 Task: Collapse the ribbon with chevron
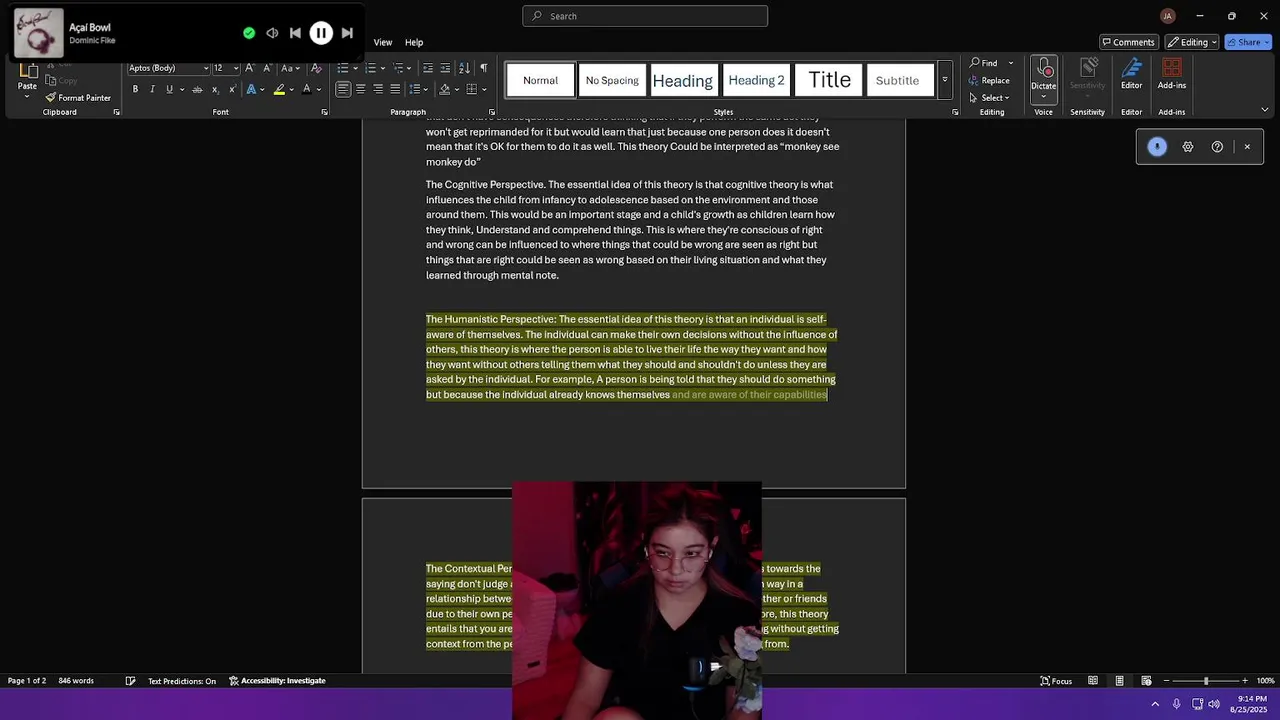1265,110
